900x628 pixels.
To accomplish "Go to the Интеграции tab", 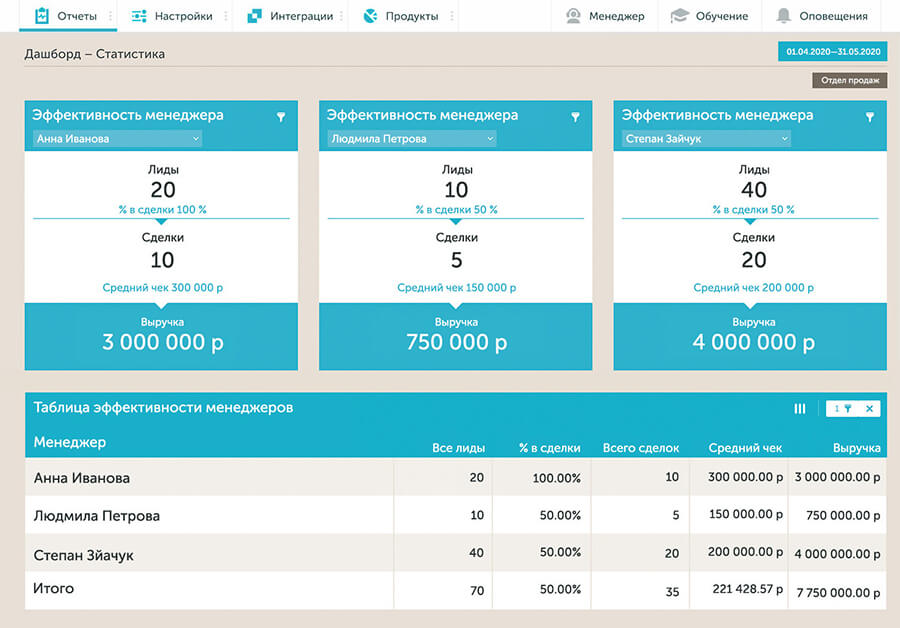I will click(x=289, y=16).
